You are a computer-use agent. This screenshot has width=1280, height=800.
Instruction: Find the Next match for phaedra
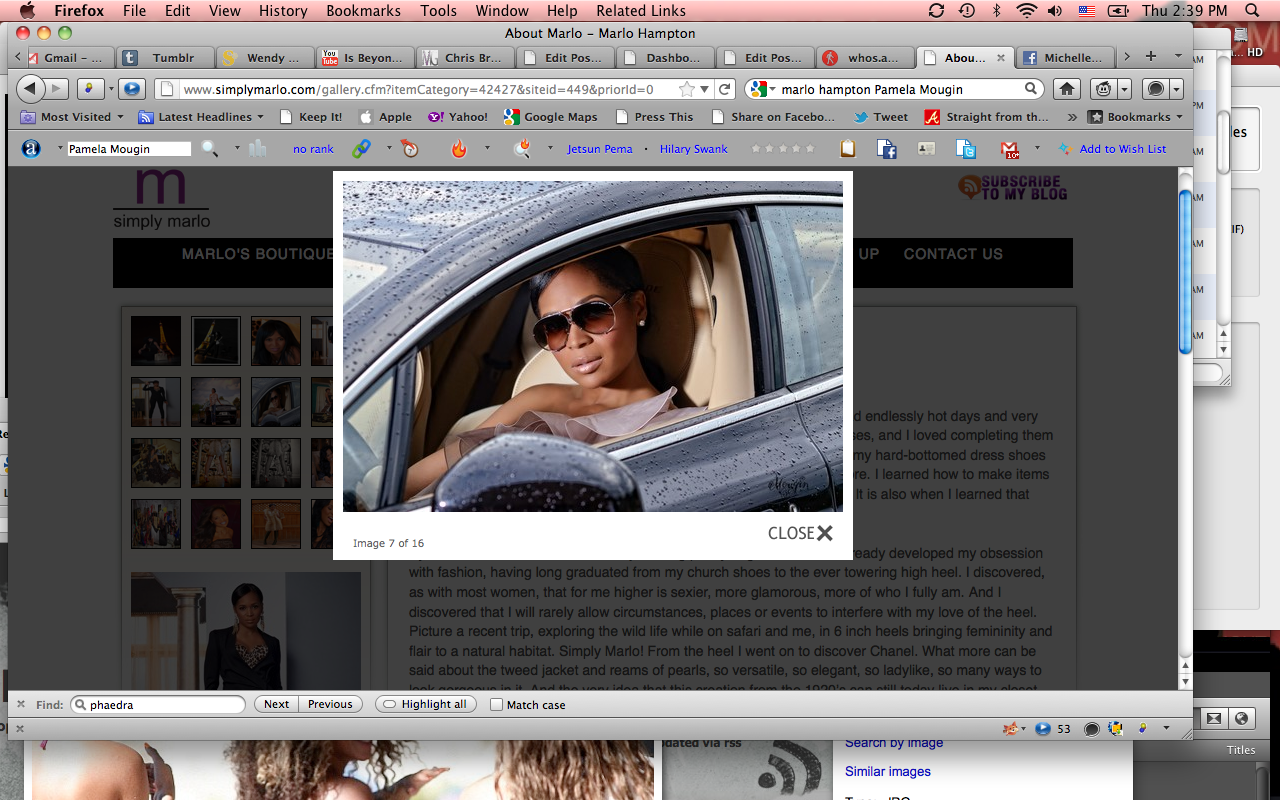(x=276, y=705)
